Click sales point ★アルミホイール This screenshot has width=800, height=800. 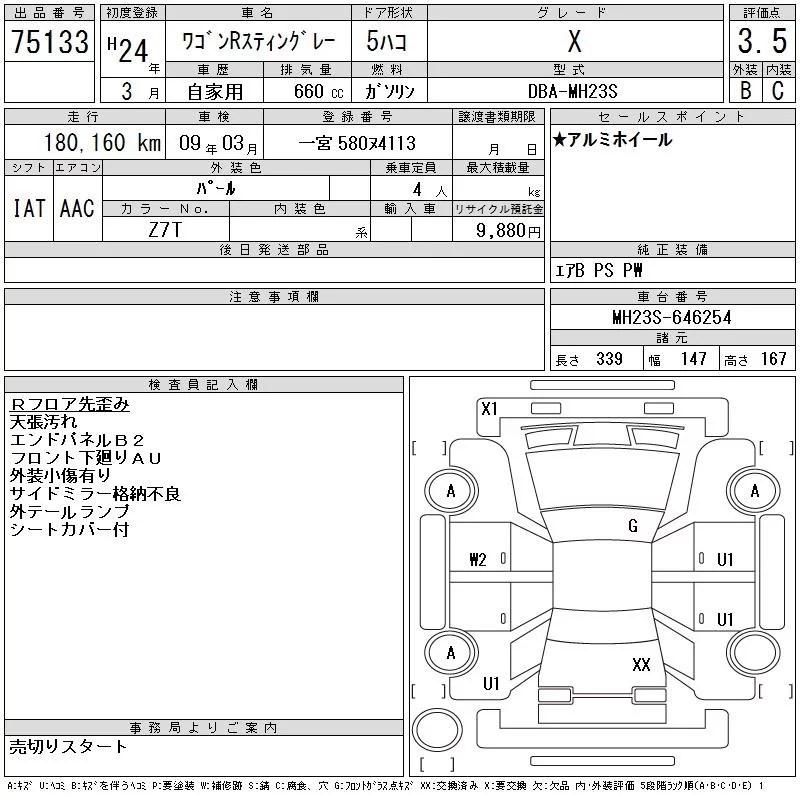pyautogui.click(x=612, y=139)
